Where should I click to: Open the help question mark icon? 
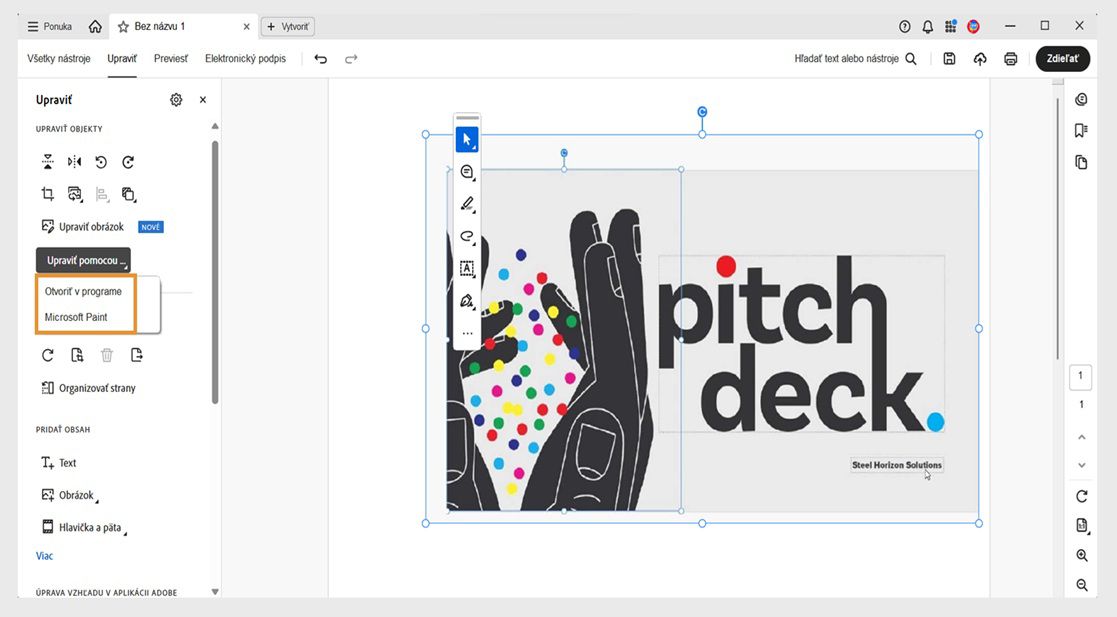pyautogui.click(x=905, y=26)
